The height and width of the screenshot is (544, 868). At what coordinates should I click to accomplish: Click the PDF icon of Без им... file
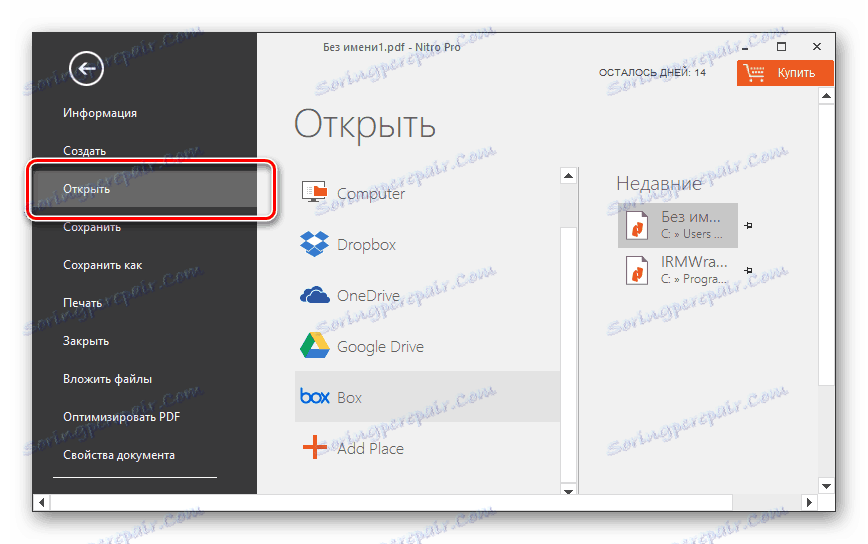[637, 225]
